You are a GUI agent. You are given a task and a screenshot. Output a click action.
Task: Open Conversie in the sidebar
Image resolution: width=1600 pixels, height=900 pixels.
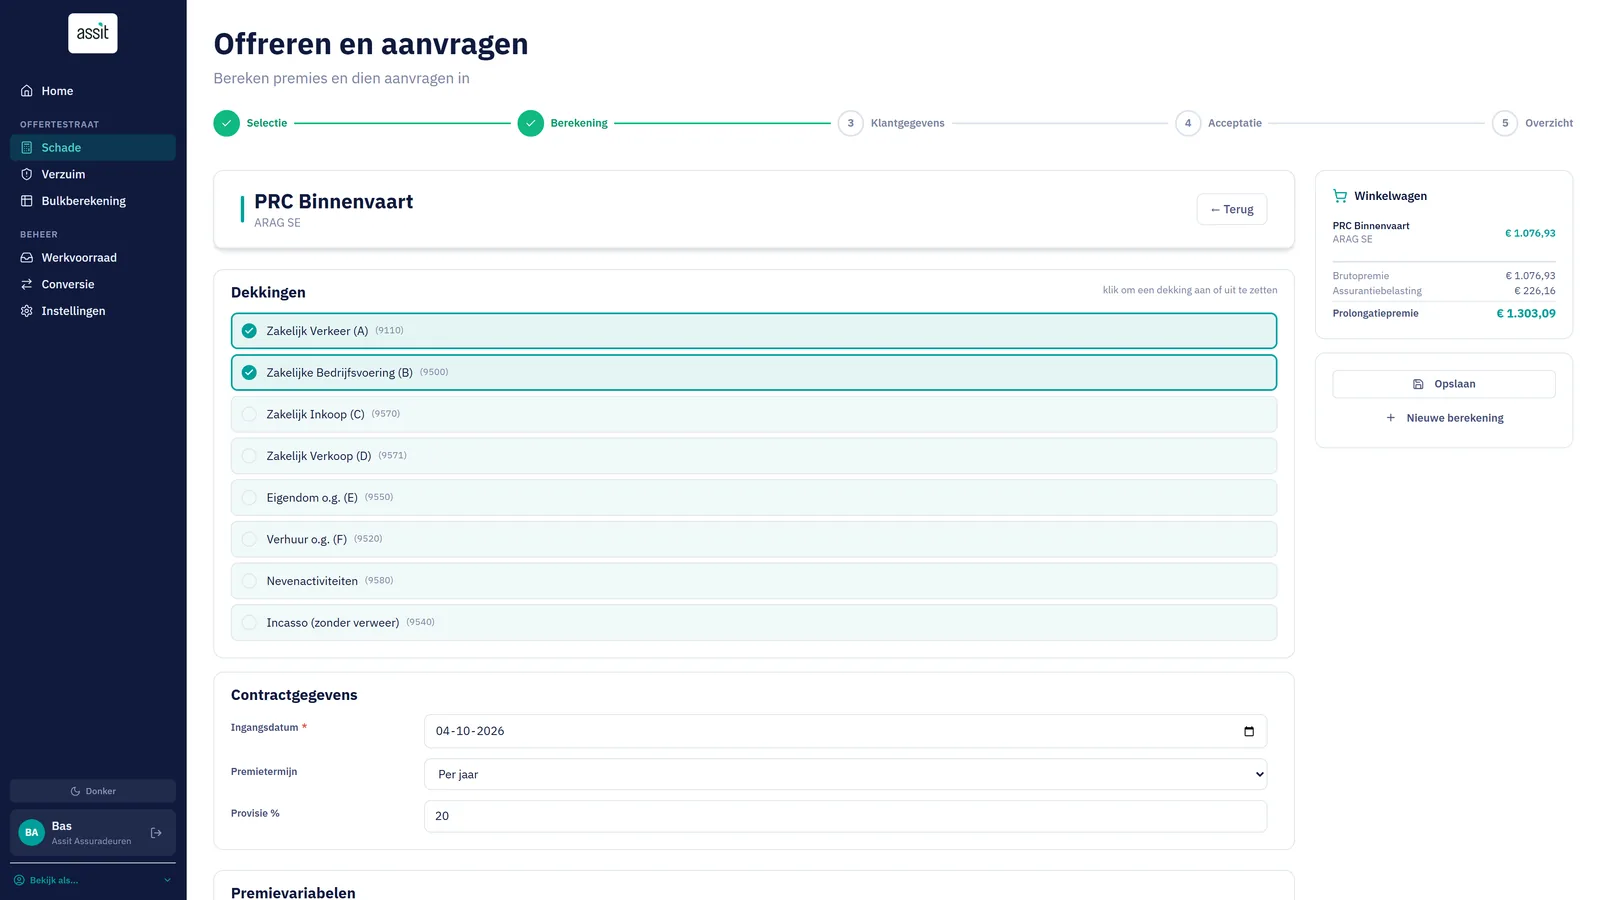tap(93, 284)
